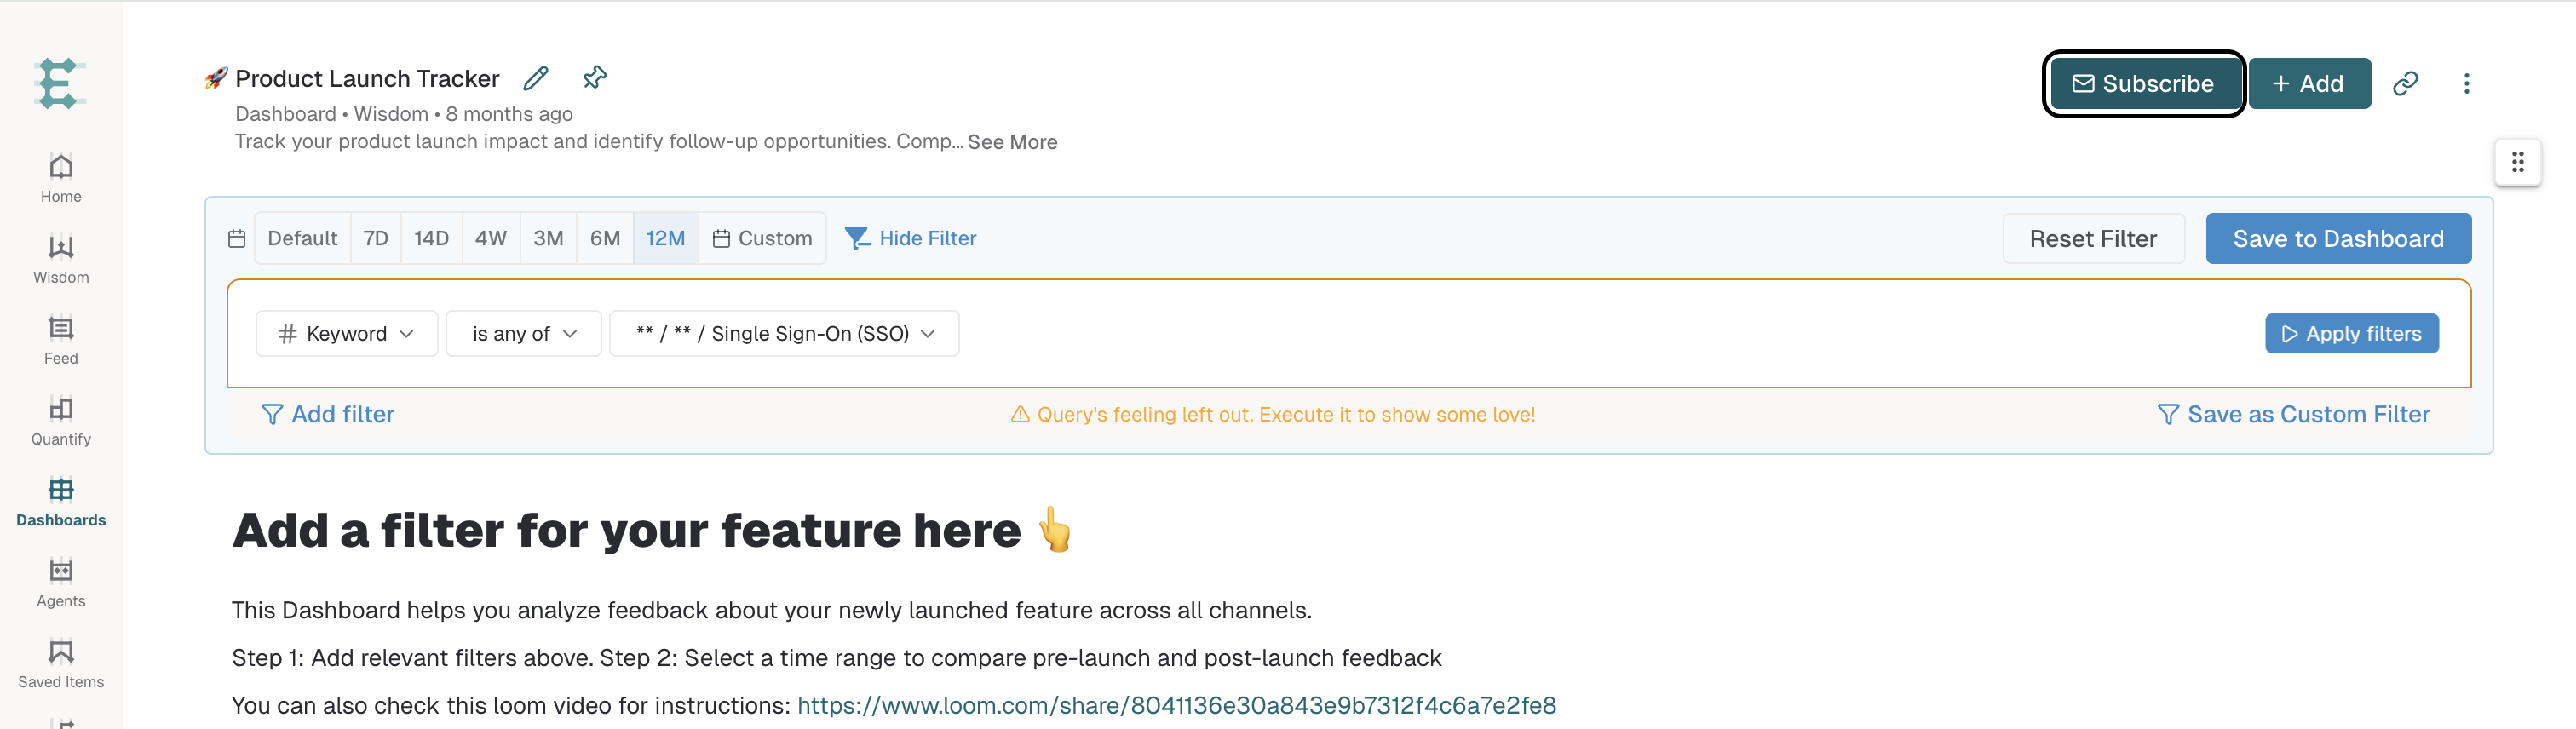Go to Feed in the sidebar
Viewport: 2576px width, 729px height.
[61, 341]
